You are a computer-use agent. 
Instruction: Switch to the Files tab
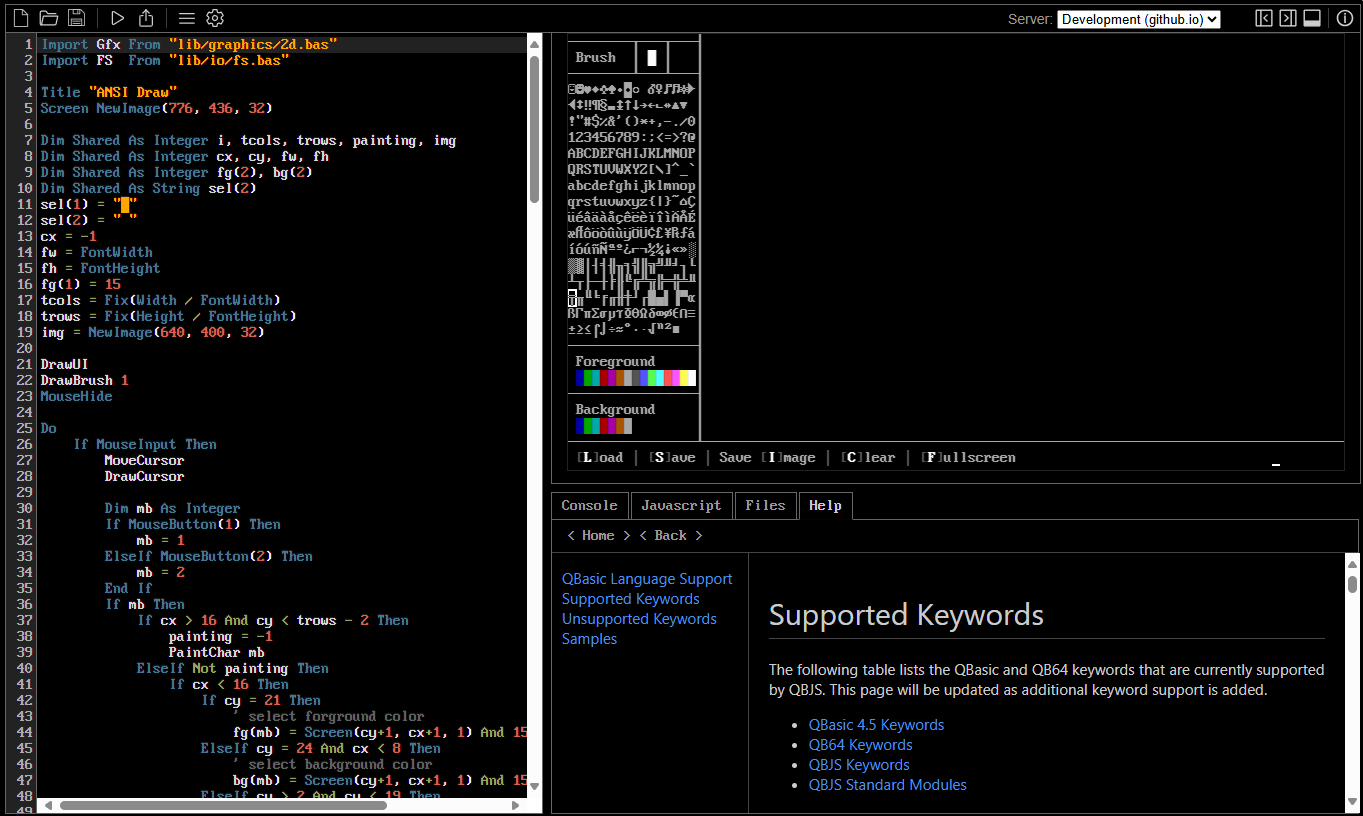pyautogui.click(x=765, y=506)
